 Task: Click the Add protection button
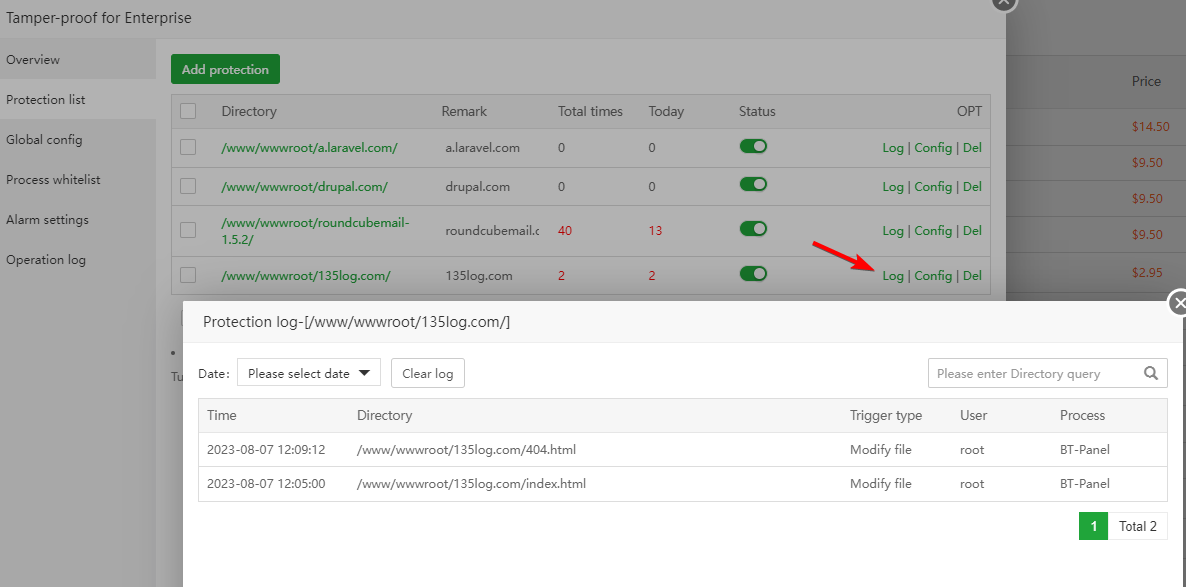[225, 70]
